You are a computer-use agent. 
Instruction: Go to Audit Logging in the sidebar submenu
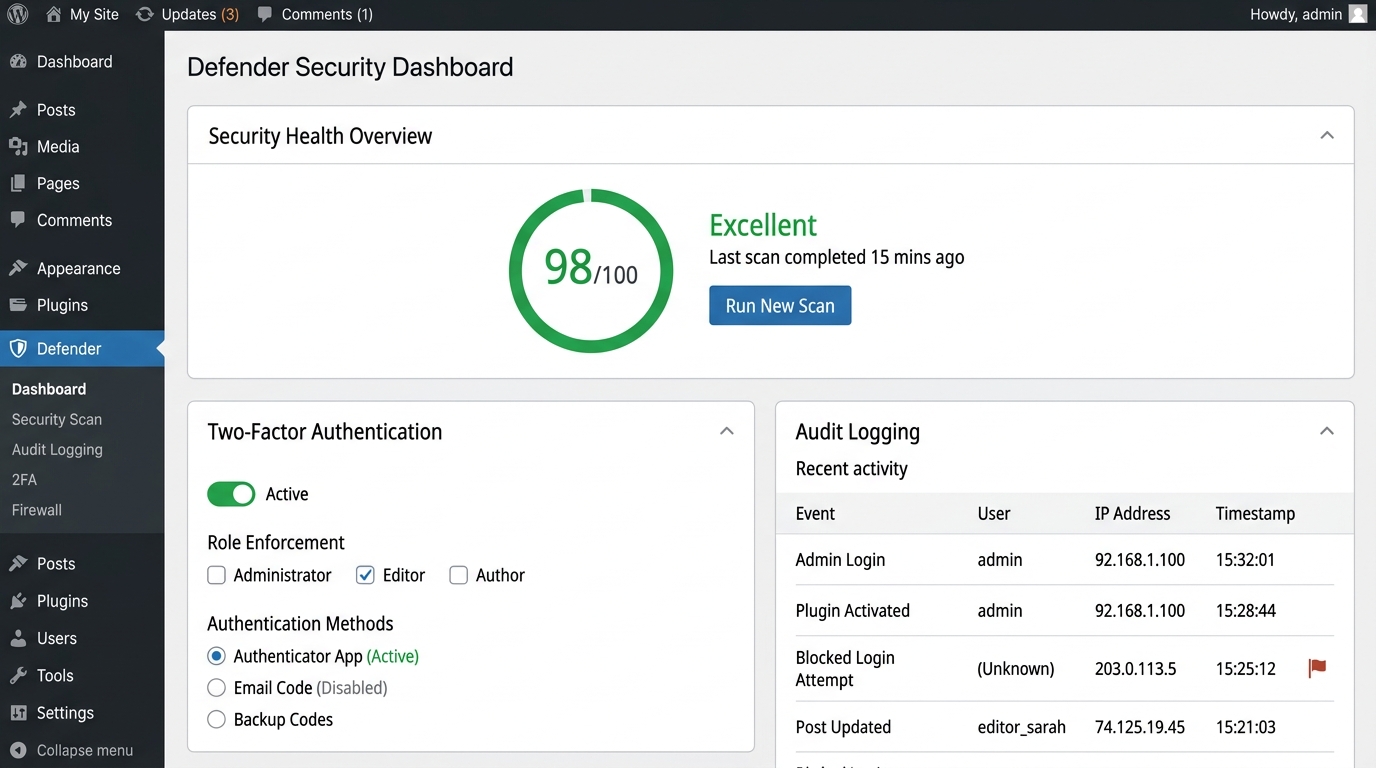pos(57,449)
